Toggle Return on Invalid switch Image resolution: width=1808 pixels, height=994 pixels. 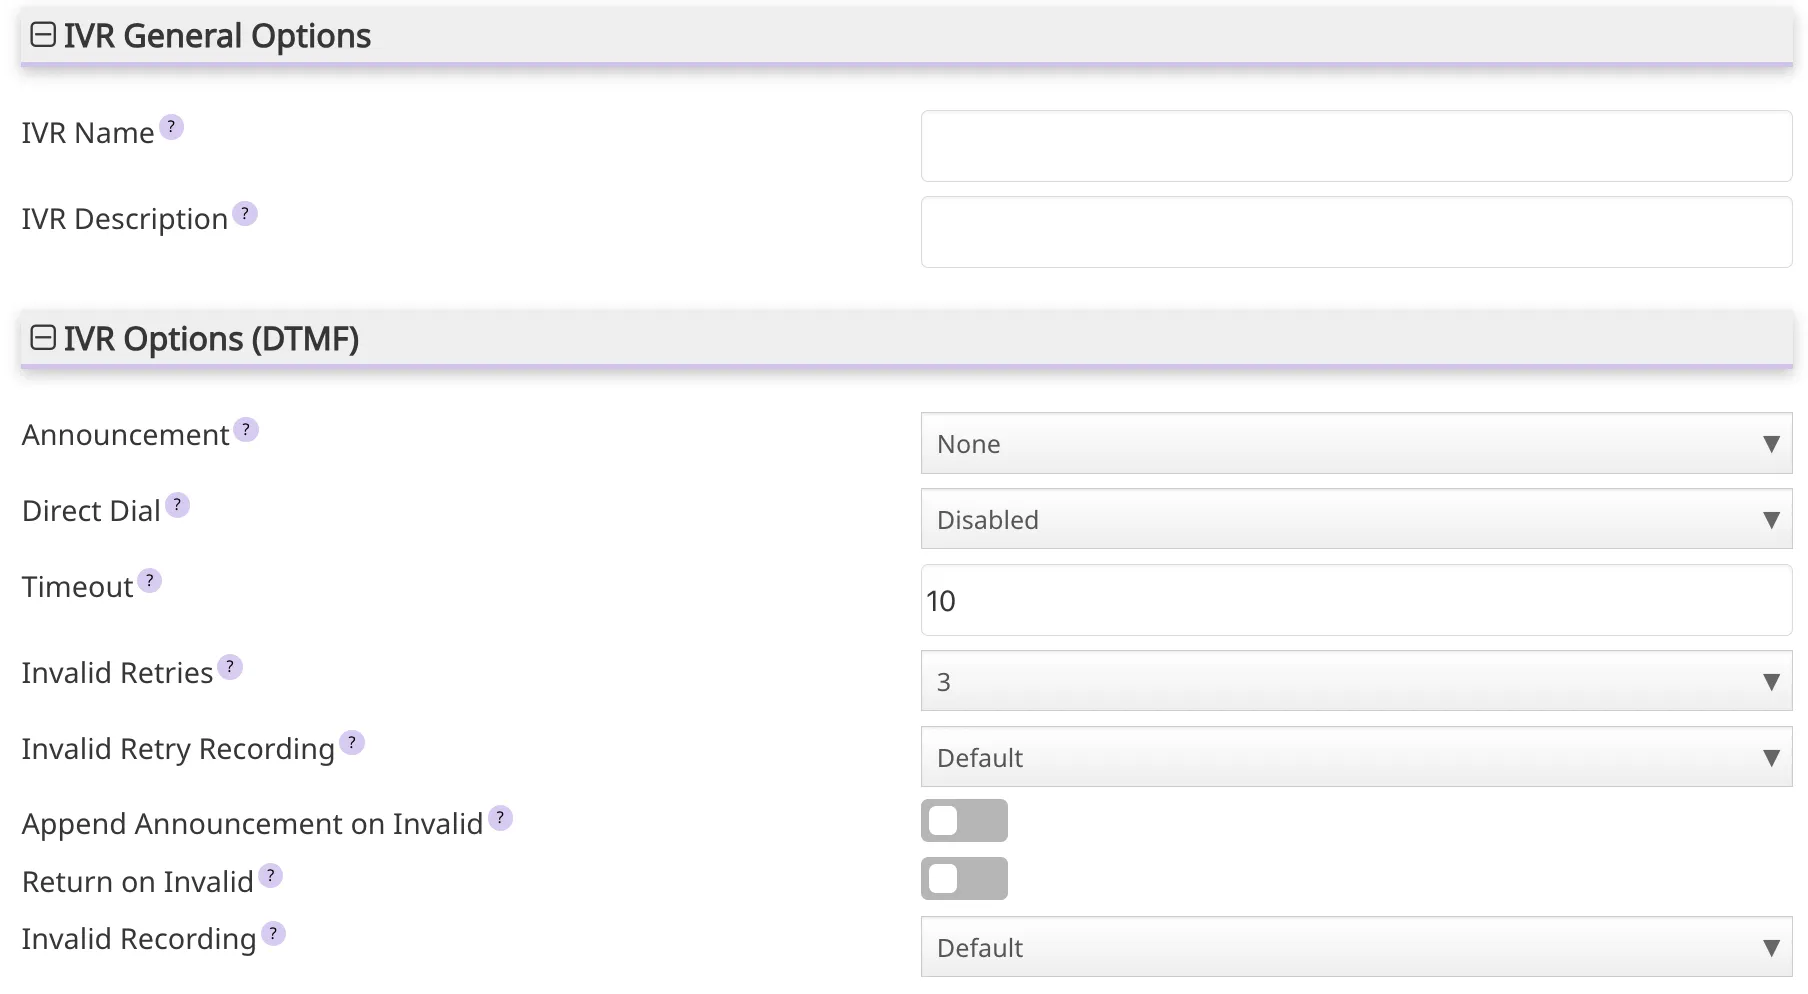963,879
